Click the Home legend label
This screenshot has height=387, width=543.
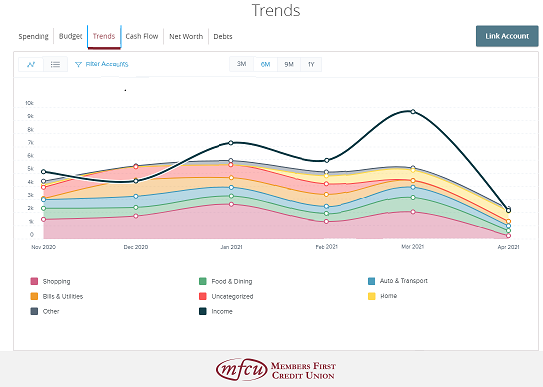click(x=389, y=296)
